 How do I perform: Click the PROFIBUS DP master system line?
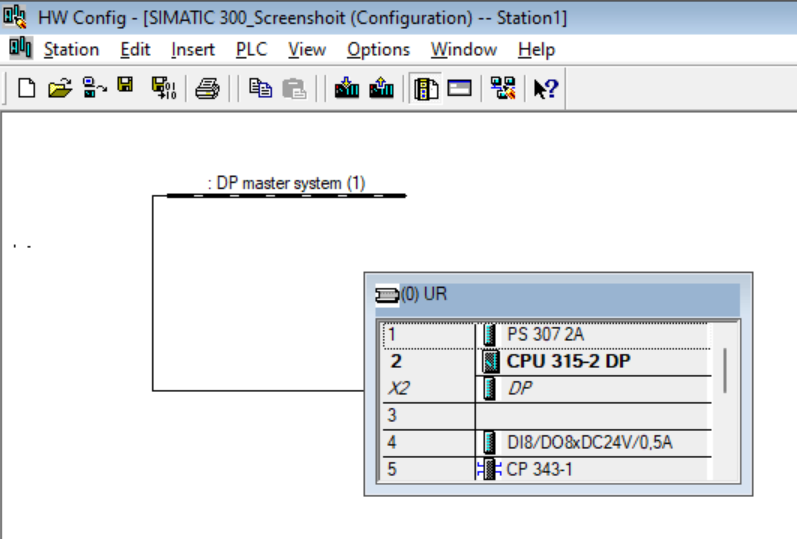(x=286, y=196)
